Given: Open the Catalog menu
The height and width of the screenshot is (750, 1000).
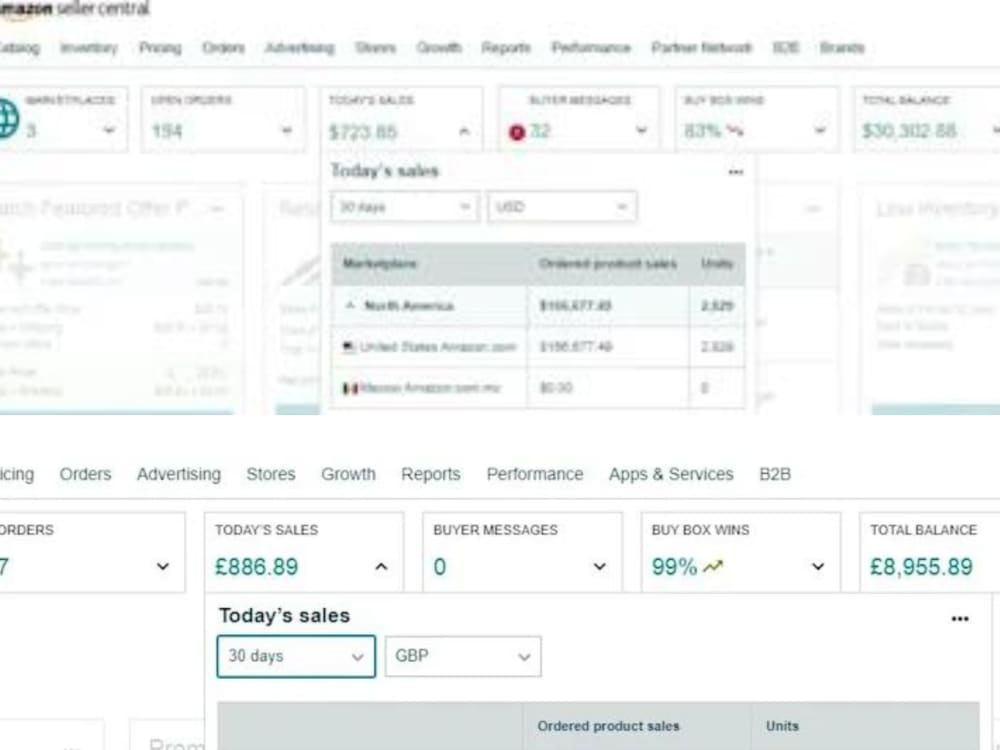Looking at the screenshot, I should (19, 48).
